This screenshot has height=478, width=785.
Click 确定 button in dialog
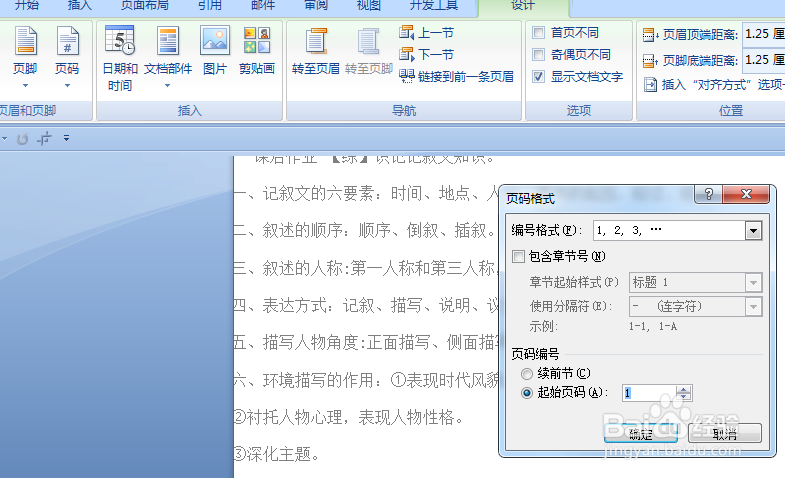[641, 433]
